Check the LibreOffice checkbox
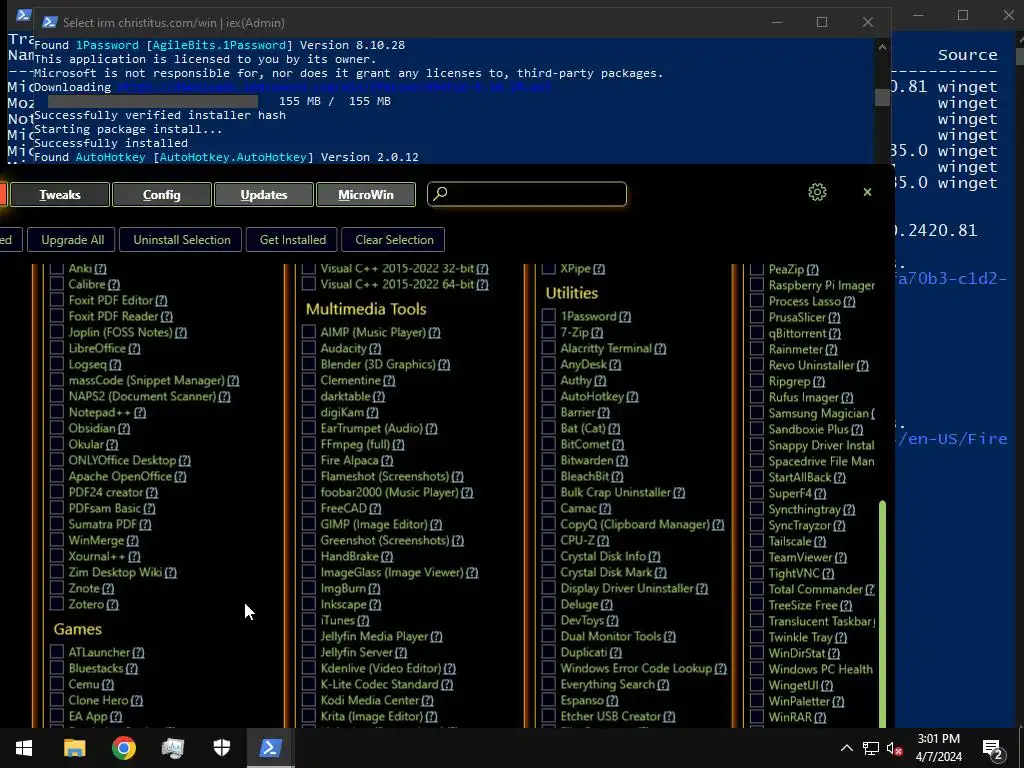The height and width of the screenshot is (768, 1024). coord(57,348)
